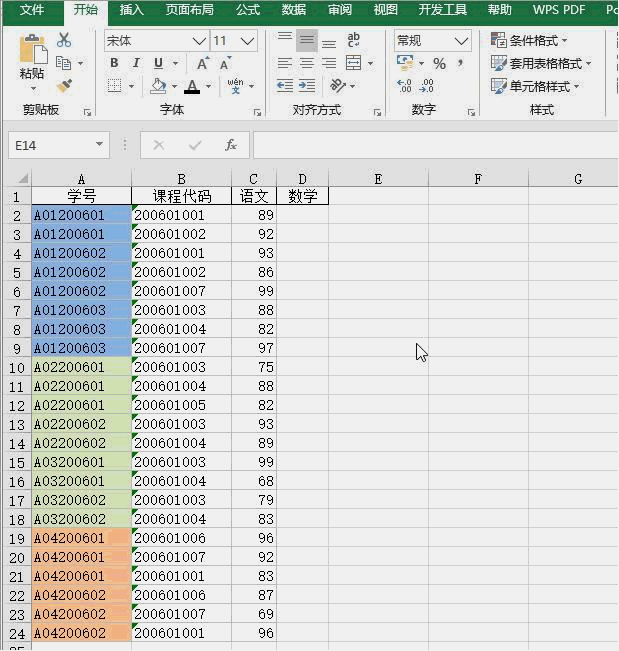619x651 pixels.
Task: Apply the fill color bucket
Action: click(x=158, y=86)
